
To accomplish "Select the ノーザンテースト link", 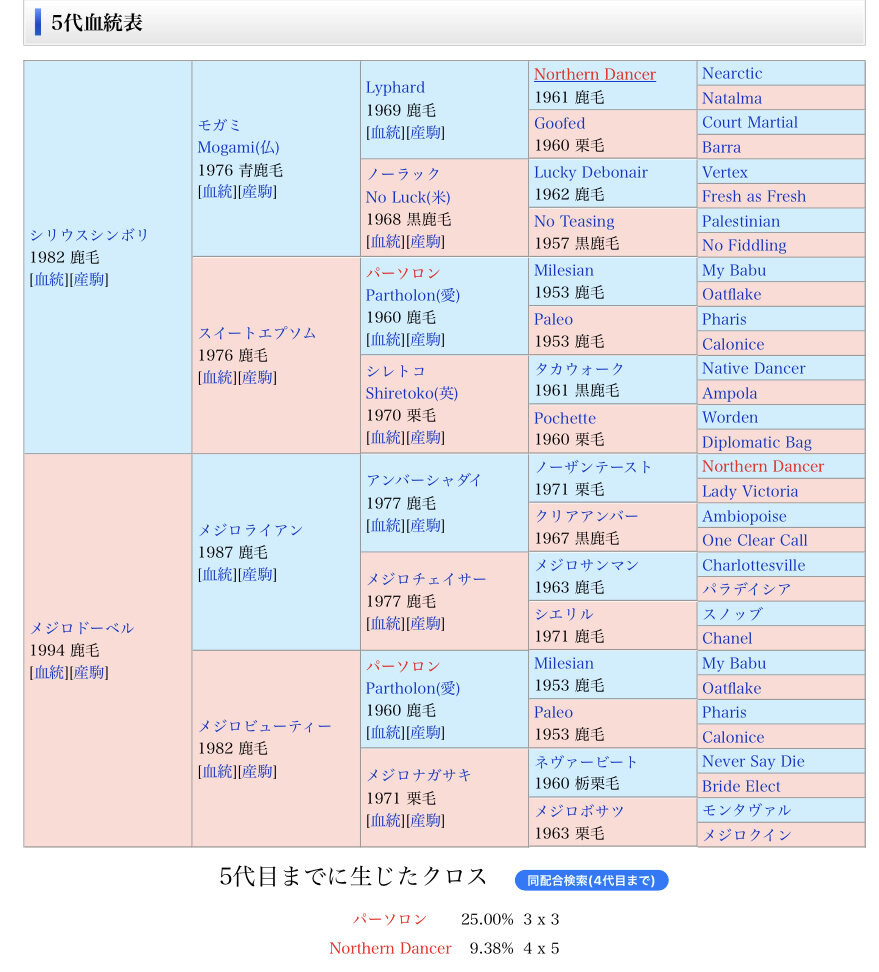I will [x=592, y=466].
